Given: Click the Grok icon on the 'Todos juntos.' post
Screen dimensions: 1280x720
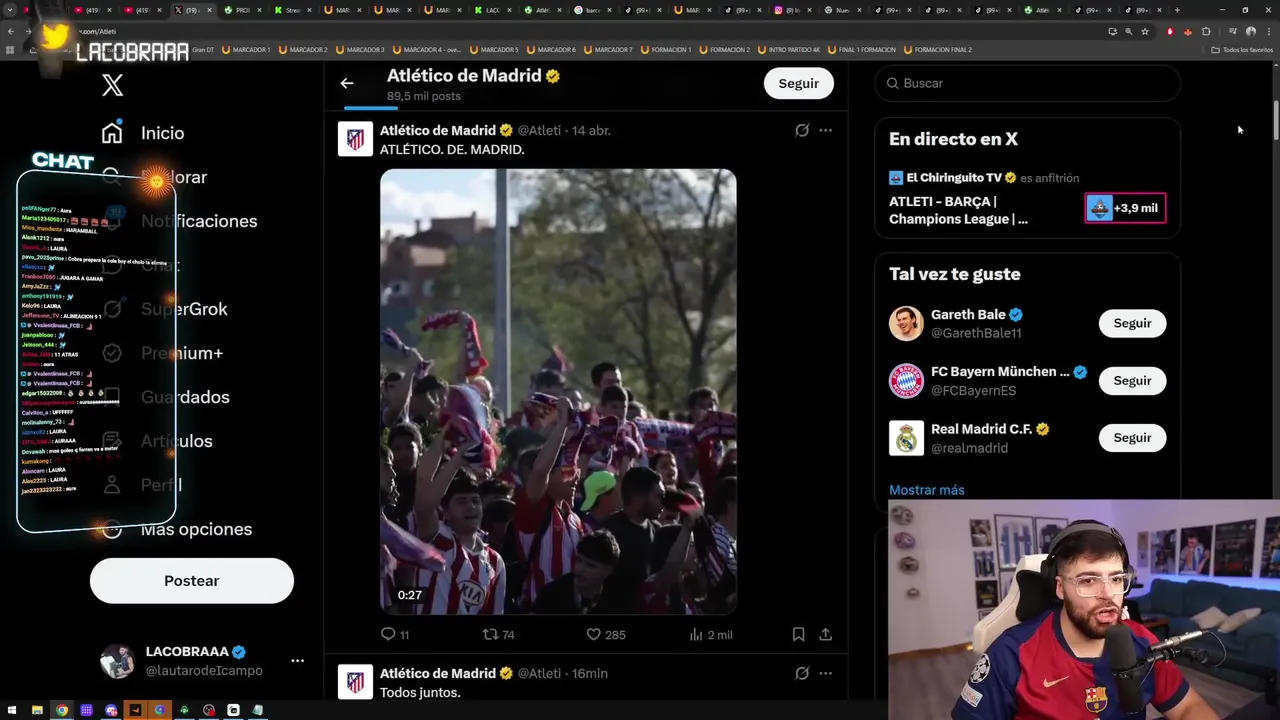Looking at the screenshot, I should tap(802, 673).
